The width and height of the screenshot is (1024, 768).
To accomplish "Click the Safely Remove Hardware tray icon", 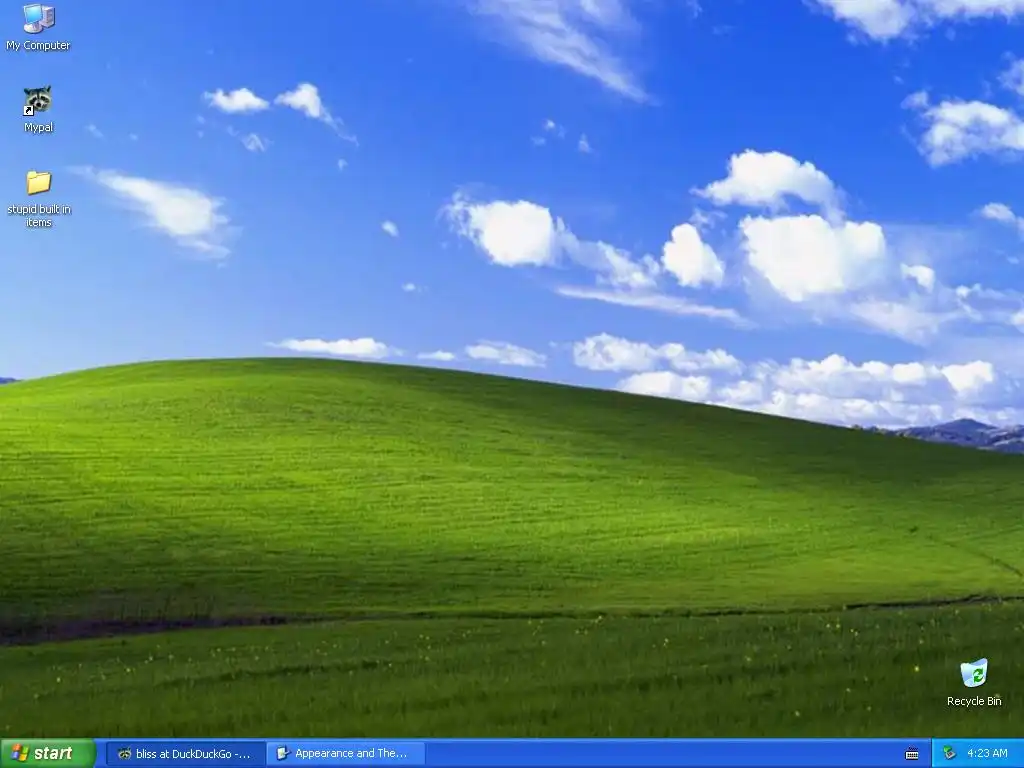I will (x=949, y=754).
